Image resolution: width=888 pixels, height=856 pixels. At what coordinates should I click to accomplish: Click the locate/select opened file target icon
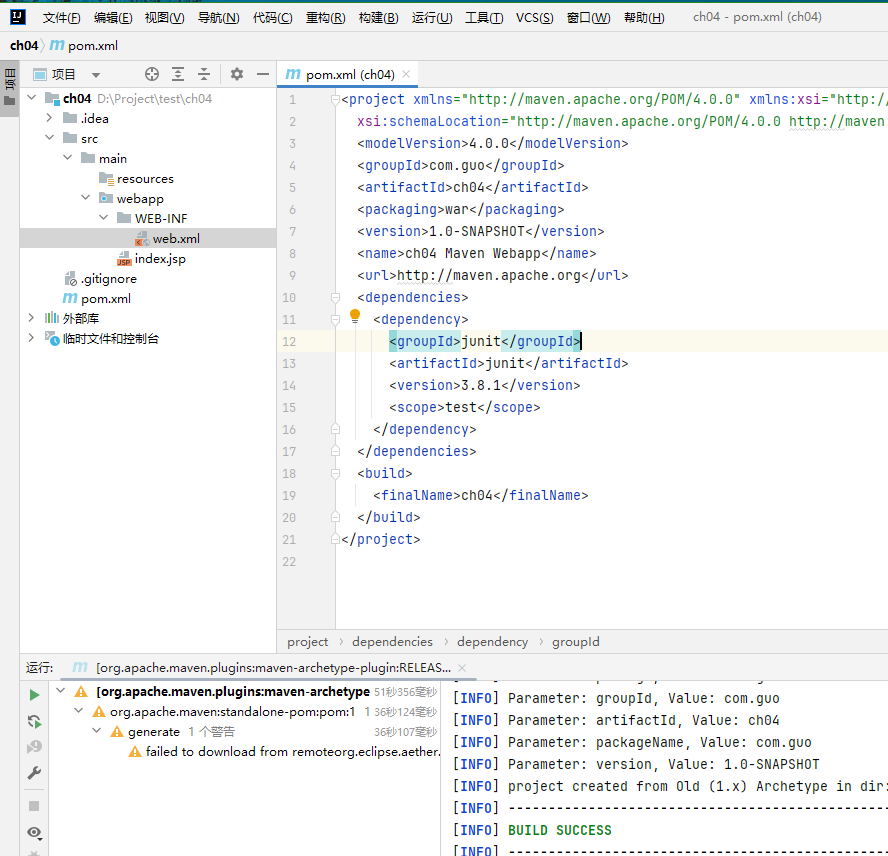(x=152, y=74)
